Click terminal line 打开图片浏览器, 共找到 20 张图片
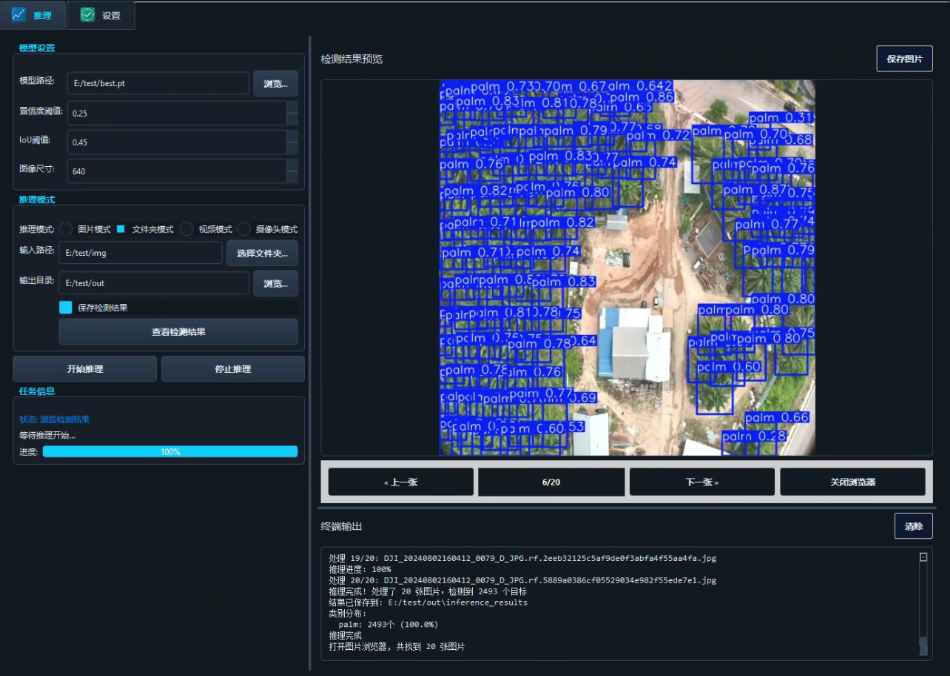The height and width of the screenshot is (676, 950). coord(396,646)
